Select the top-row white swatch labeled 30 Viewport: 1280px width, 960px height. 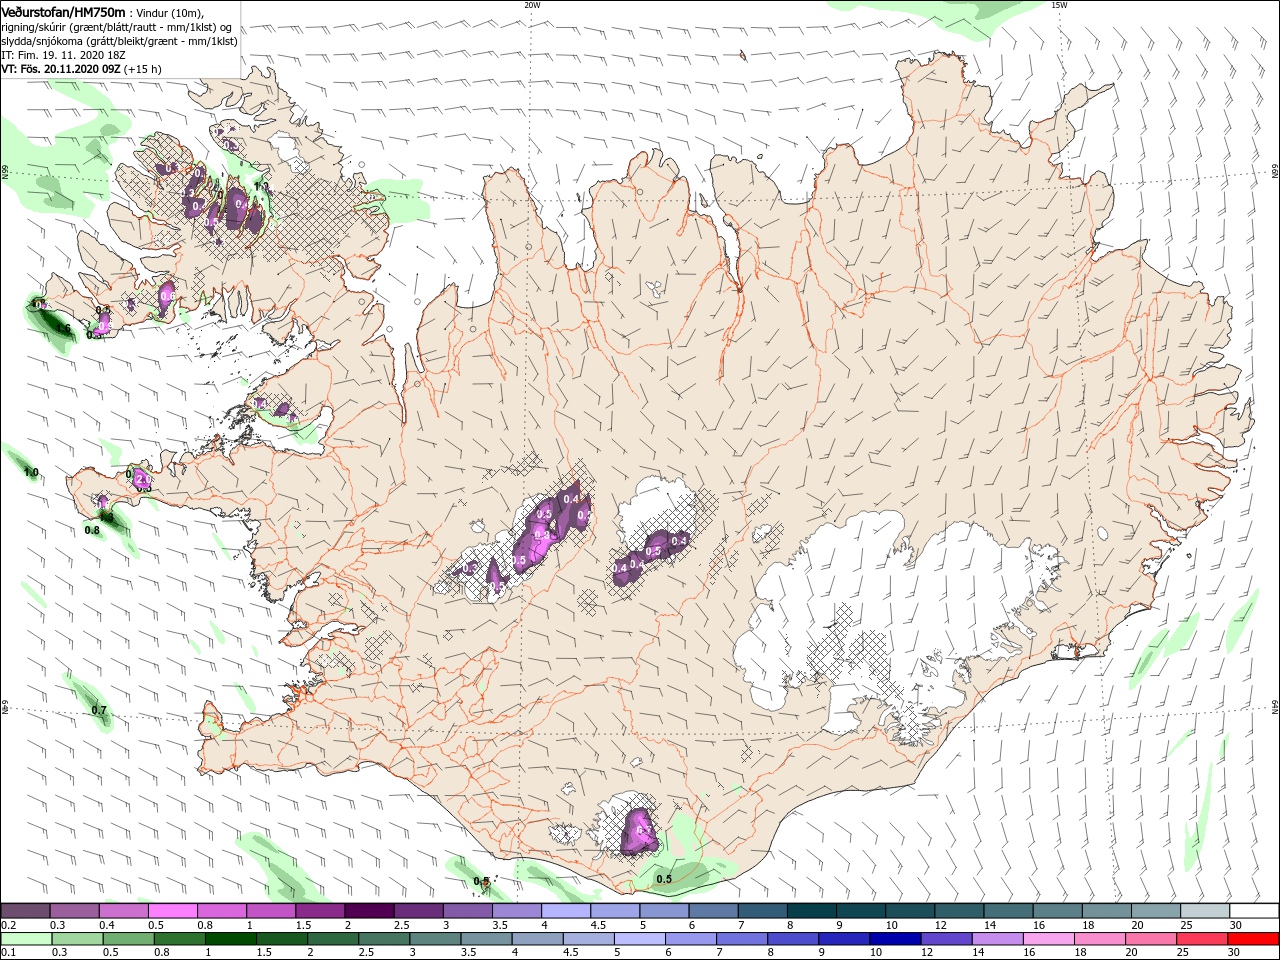point(1254,911)
